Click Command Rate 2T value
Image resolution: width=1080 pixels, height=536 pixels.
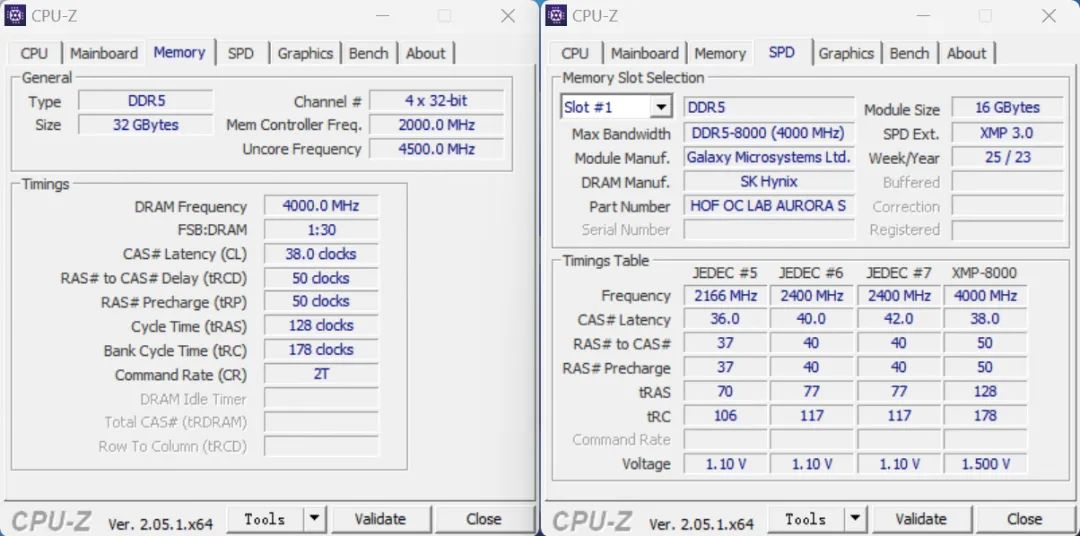[x=321, y=374]
